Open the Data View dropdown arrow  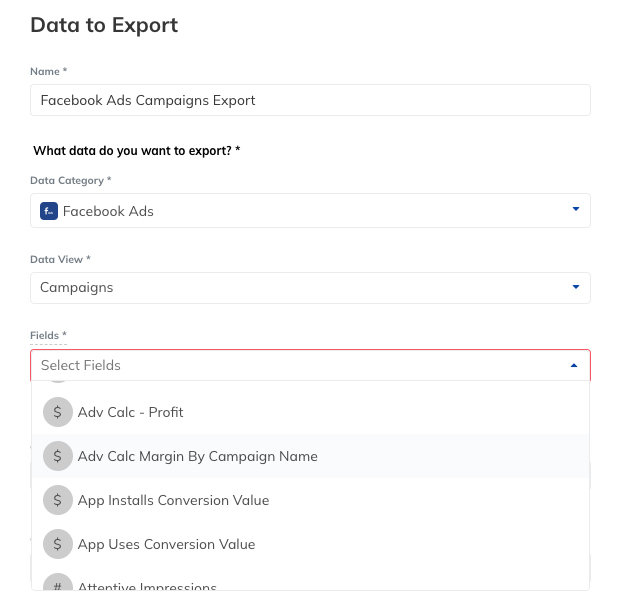[576, 287]
